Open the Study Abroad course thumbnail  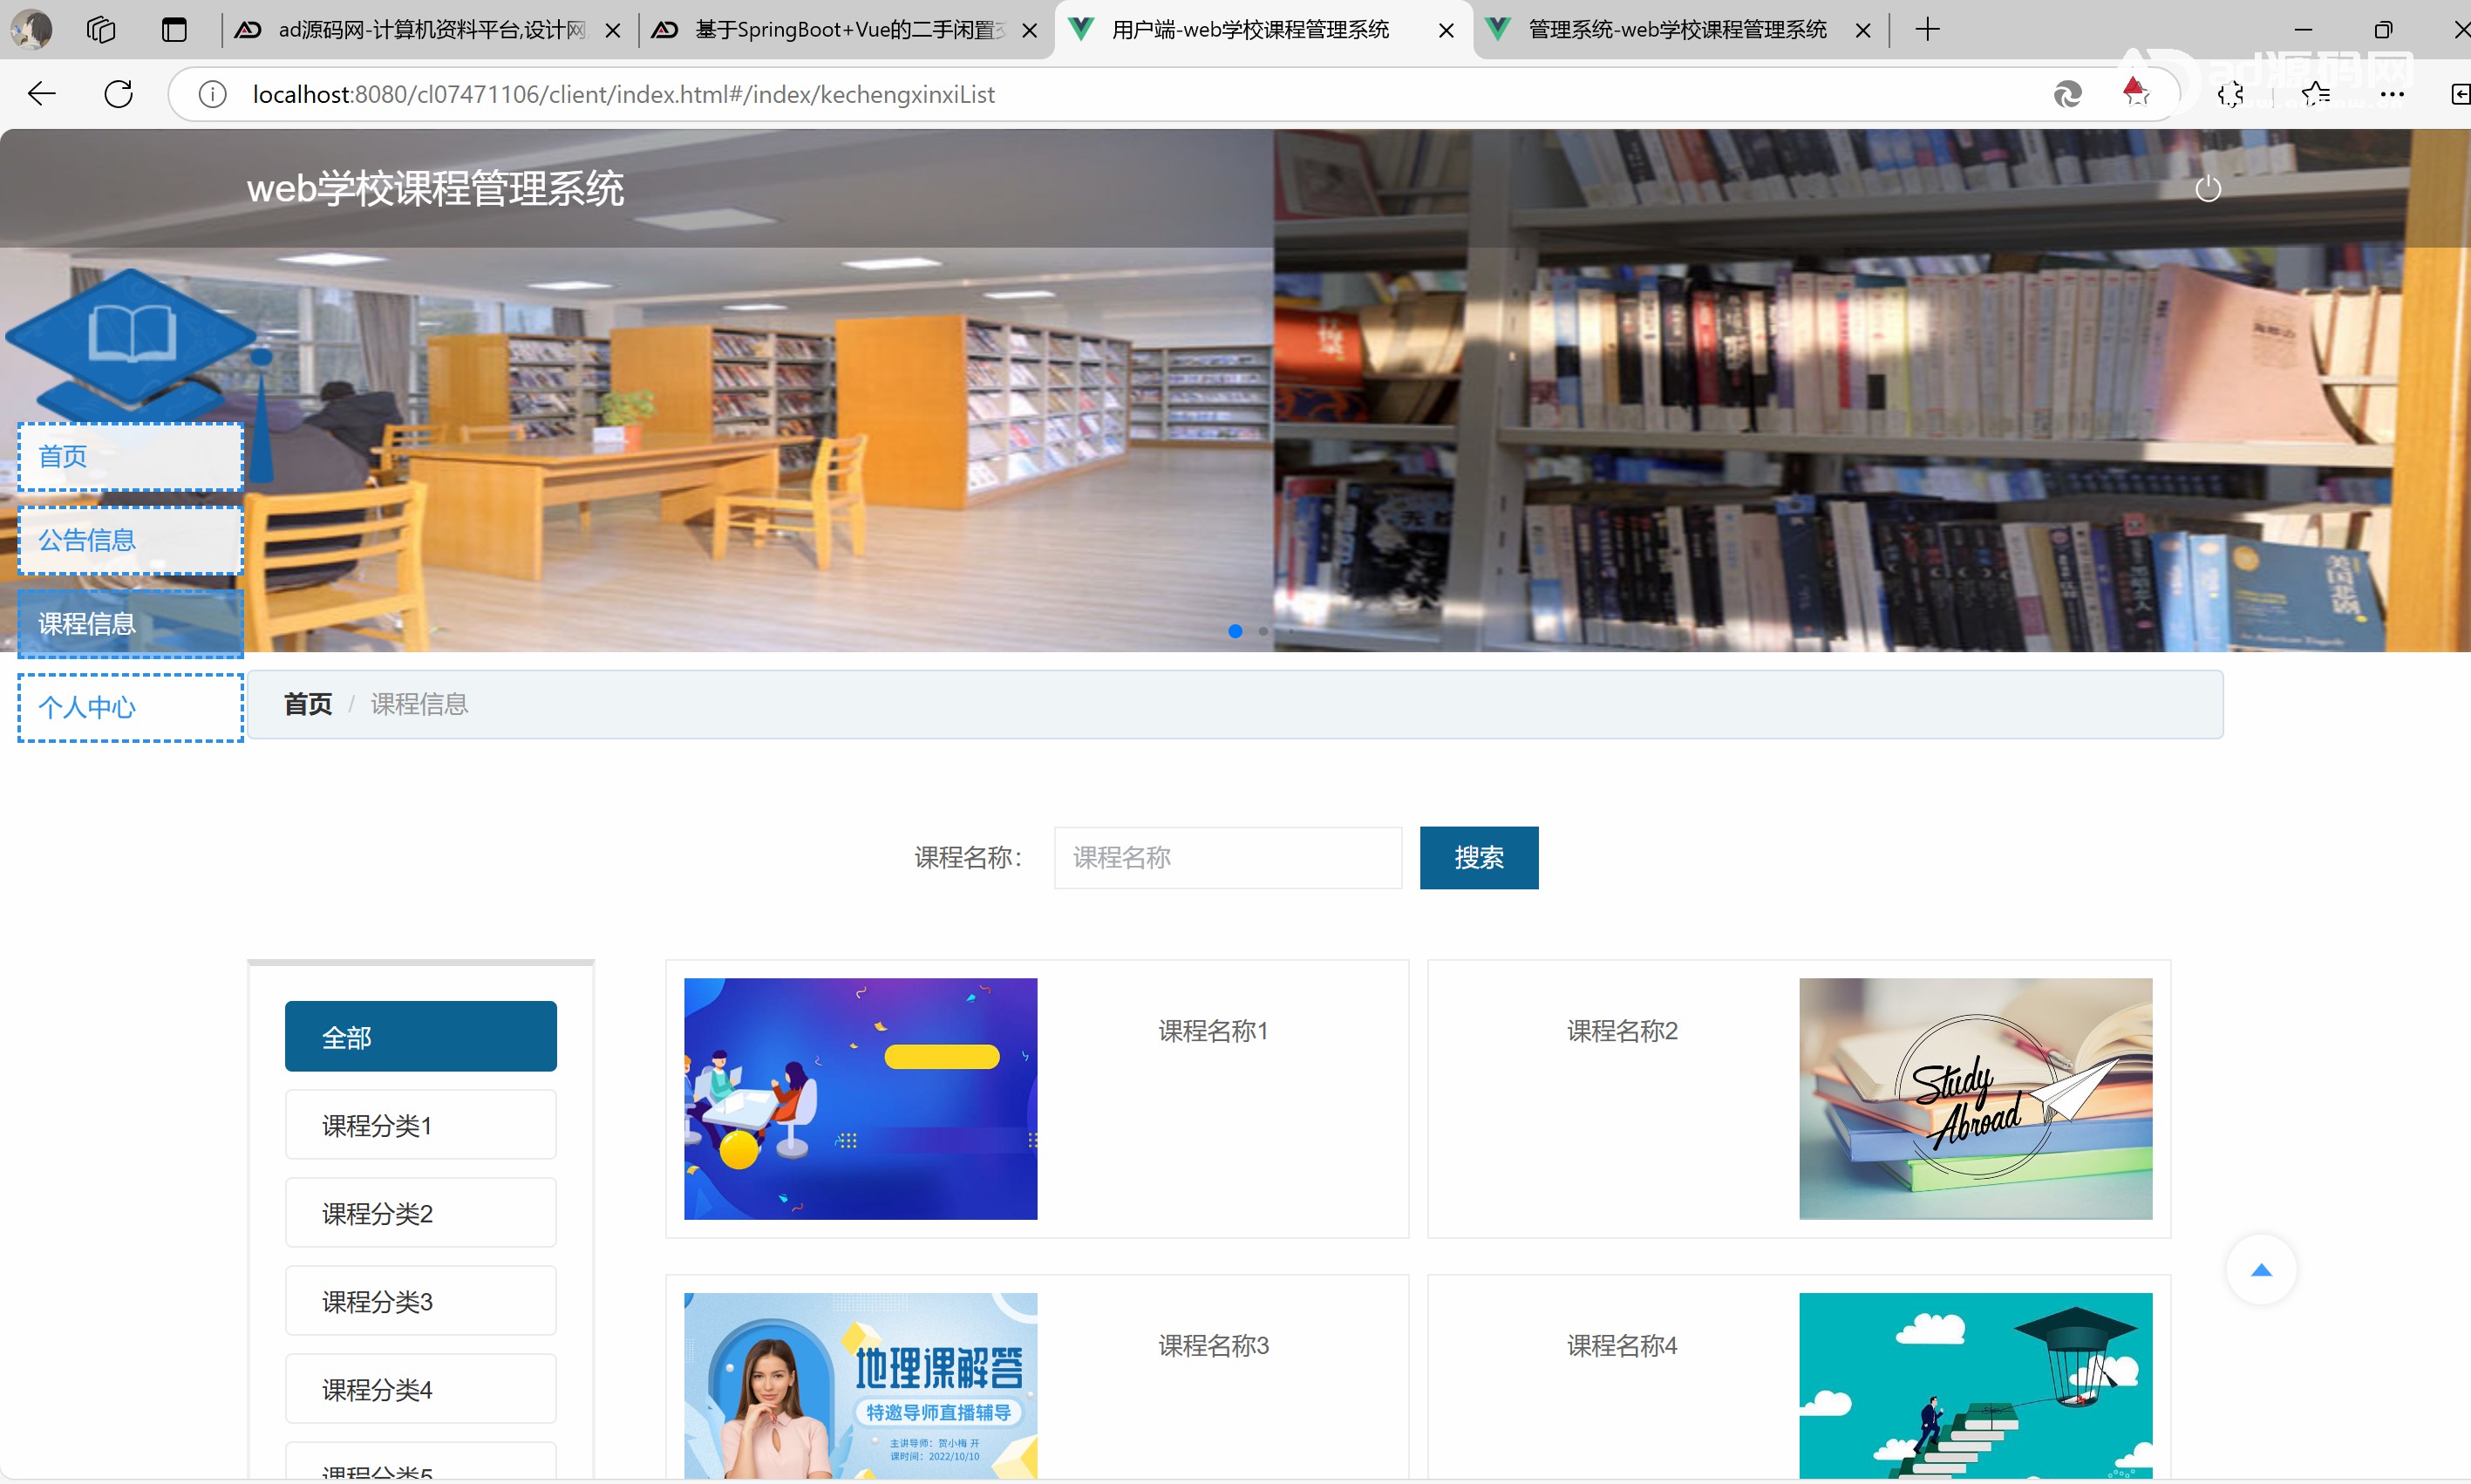point(1974,1098)
